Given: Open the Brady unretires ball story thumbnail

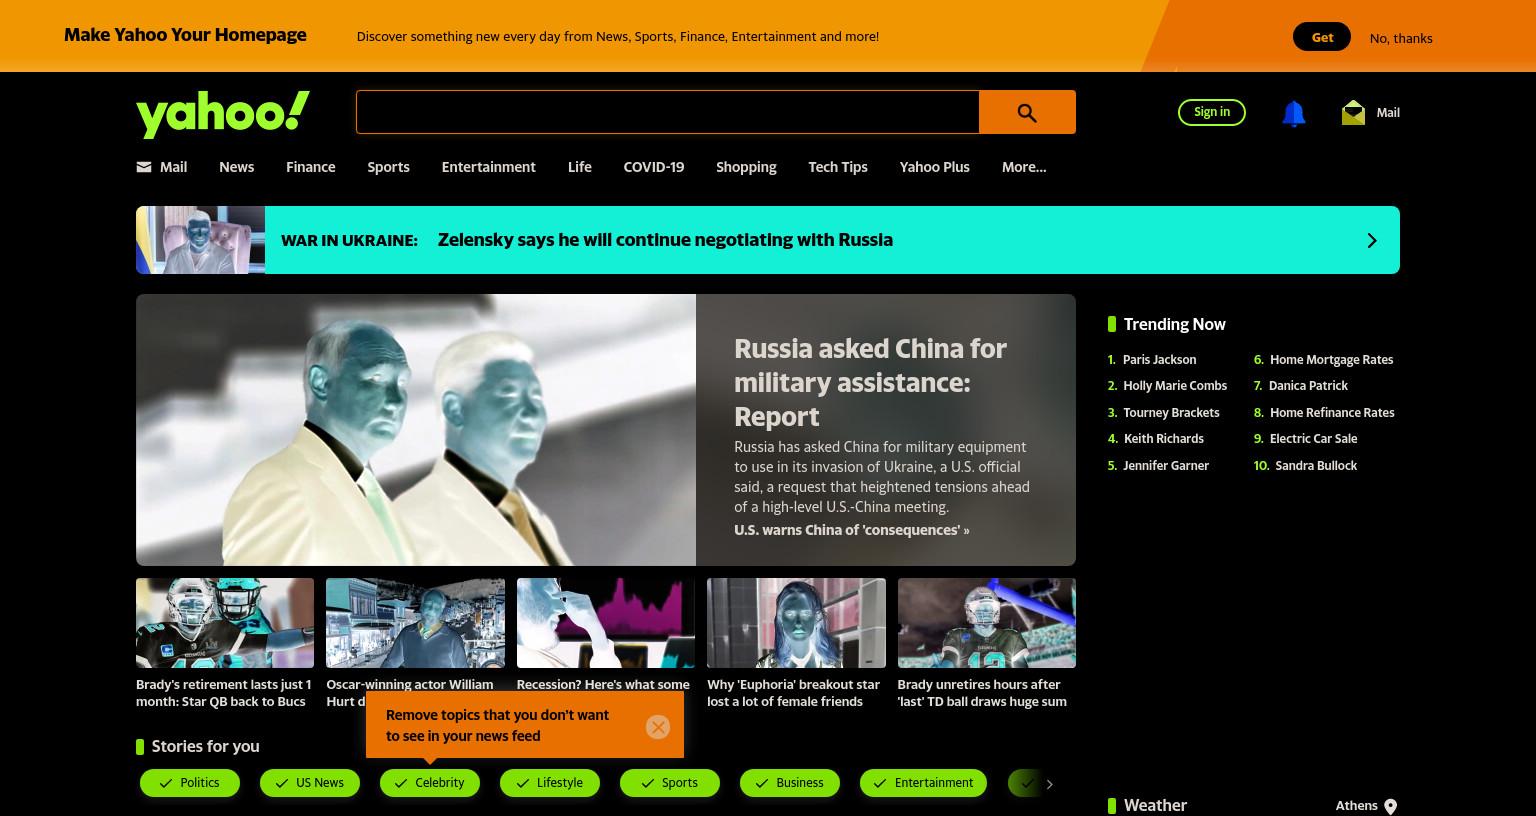Looking at the screenshot, I should (x=987, y=623).
